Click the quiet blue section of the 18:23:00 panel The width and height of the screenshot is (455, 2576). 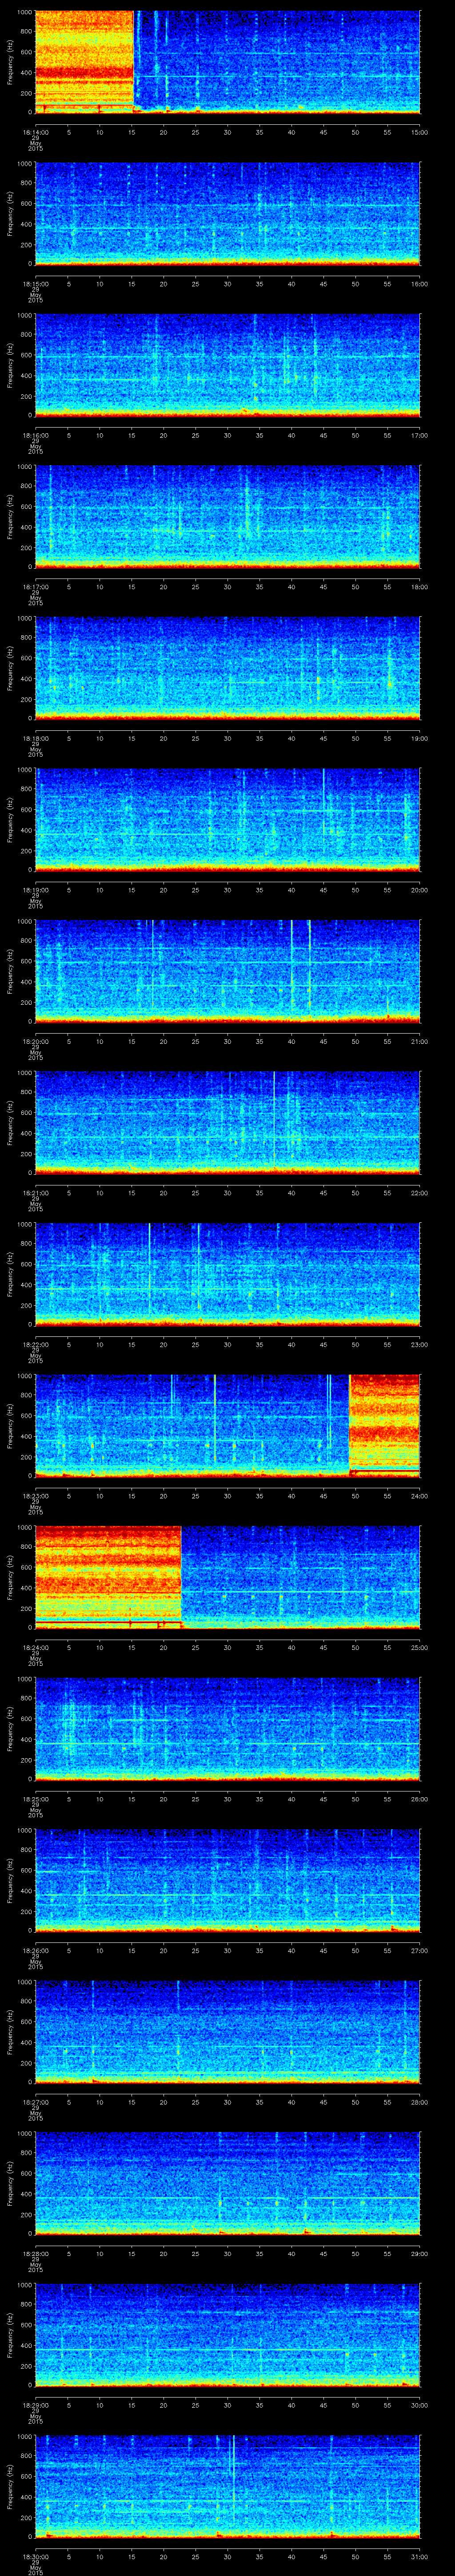[192, 1426]
